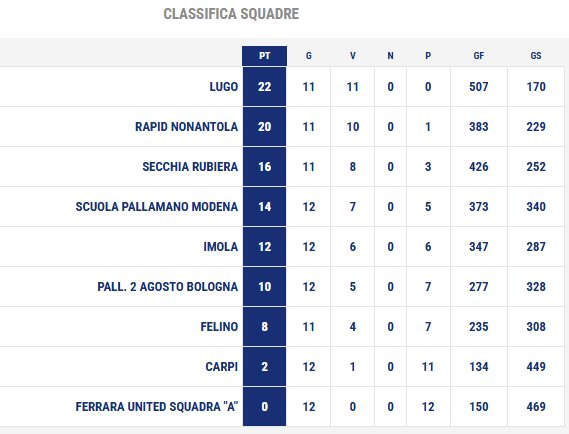Open the IMOLA team entry
This screenshot has width=569, height=434.
pos(221,247)
